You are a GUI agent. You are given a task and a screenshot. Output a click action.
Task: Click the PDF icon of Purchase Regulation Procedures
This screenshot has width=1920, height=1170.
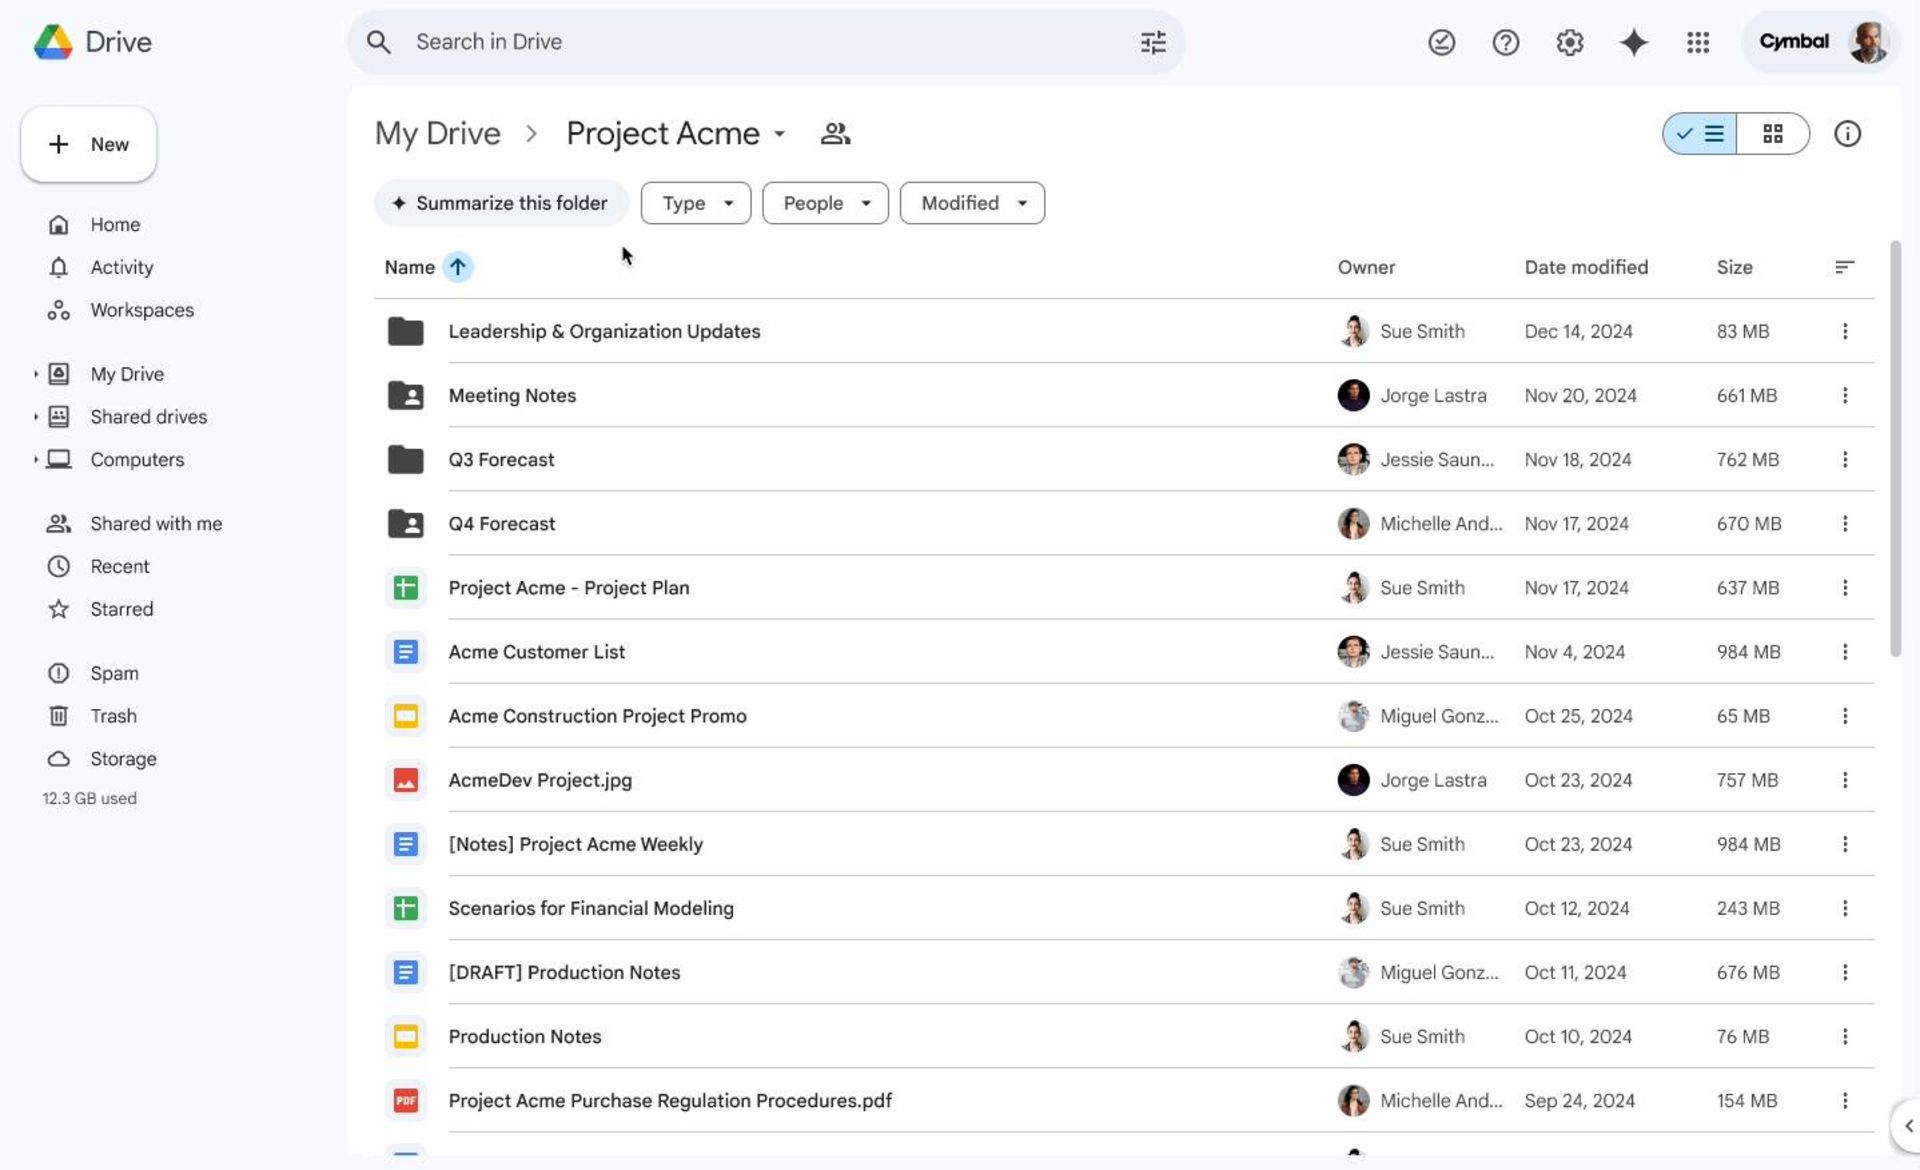[405, 1100]
